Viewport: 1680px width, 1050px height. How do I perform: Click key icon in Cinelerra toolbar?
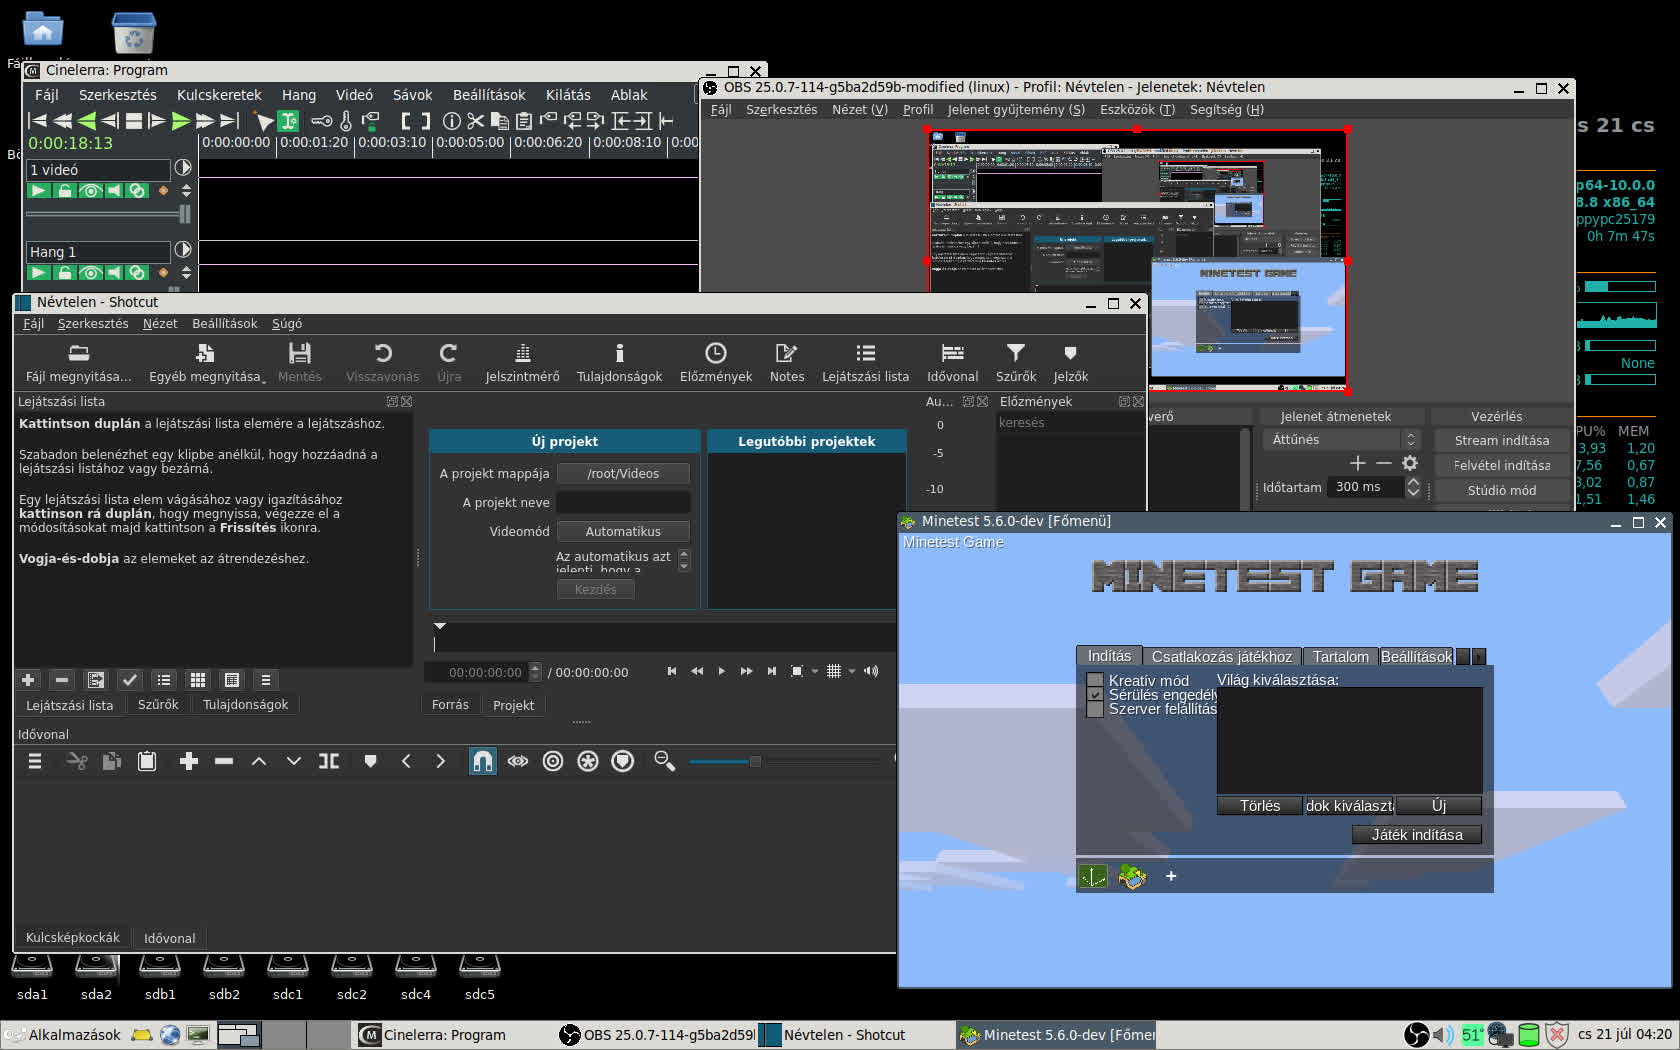(321, 121)
